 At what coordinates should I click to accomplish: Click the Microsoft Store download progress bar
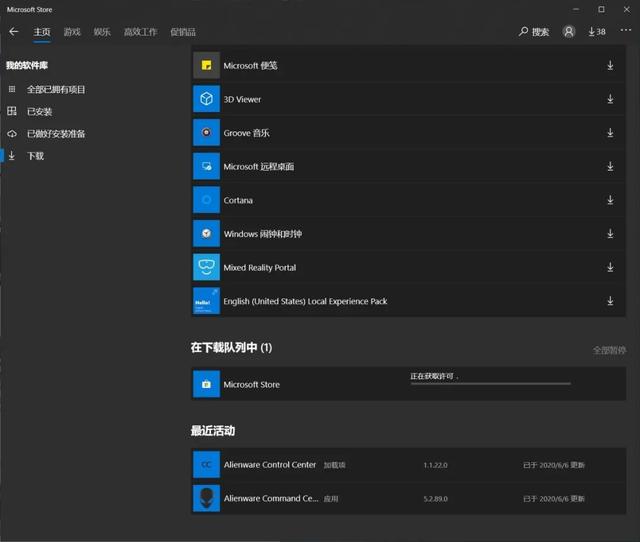pyautogui.click(x=490, y=384)
